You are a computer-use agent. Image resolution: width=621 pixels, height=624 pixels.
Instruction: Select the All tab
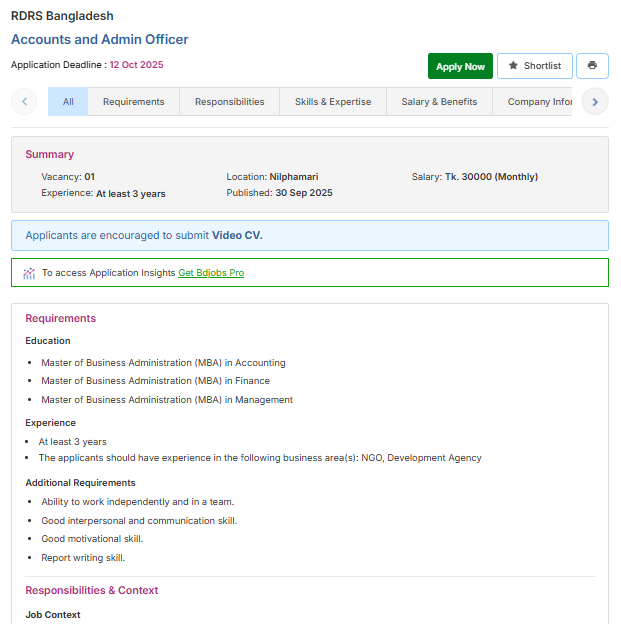click(x=68, y=102)
